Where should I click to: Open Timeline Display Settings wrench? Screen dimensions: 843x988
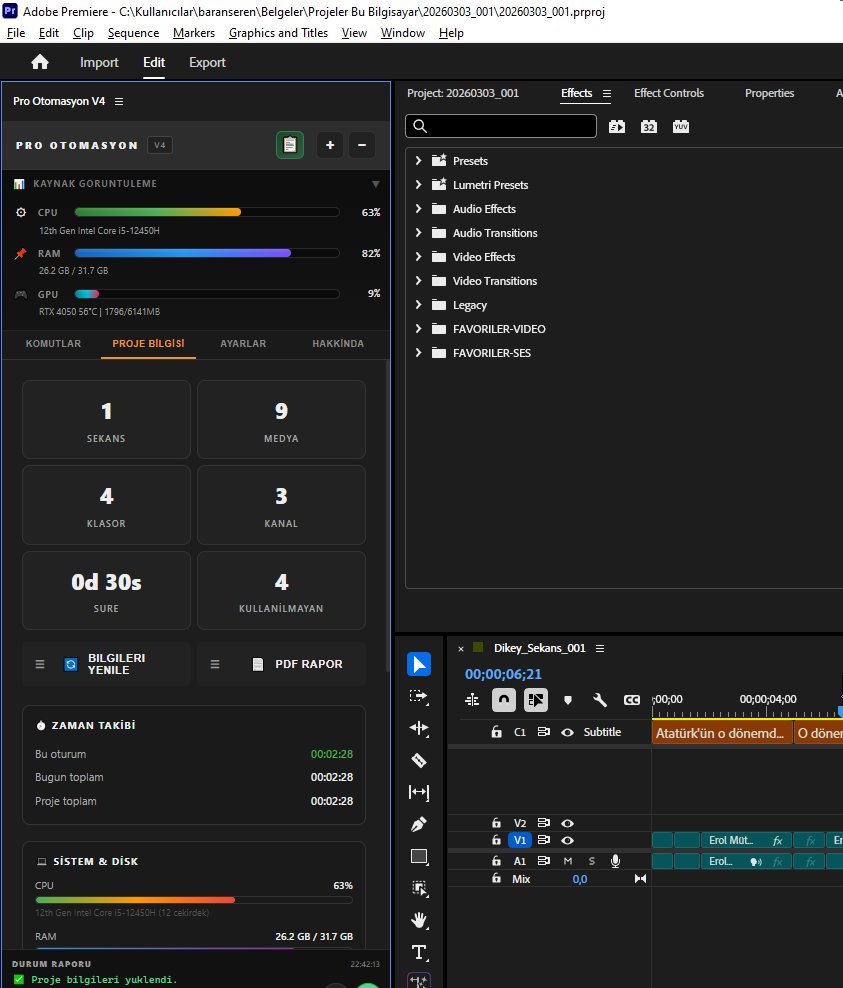(x=600, y=700)
